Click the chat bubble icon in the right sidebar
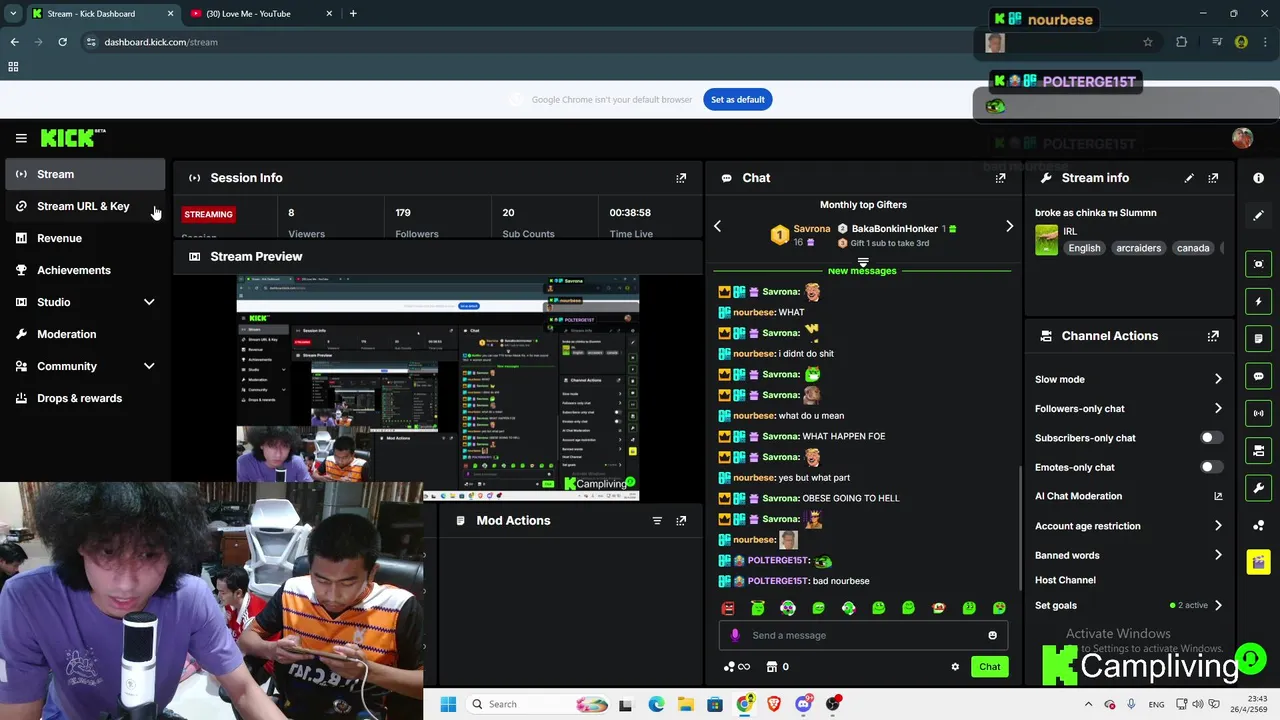1280x720 pixels. (x=1258, y=376)
